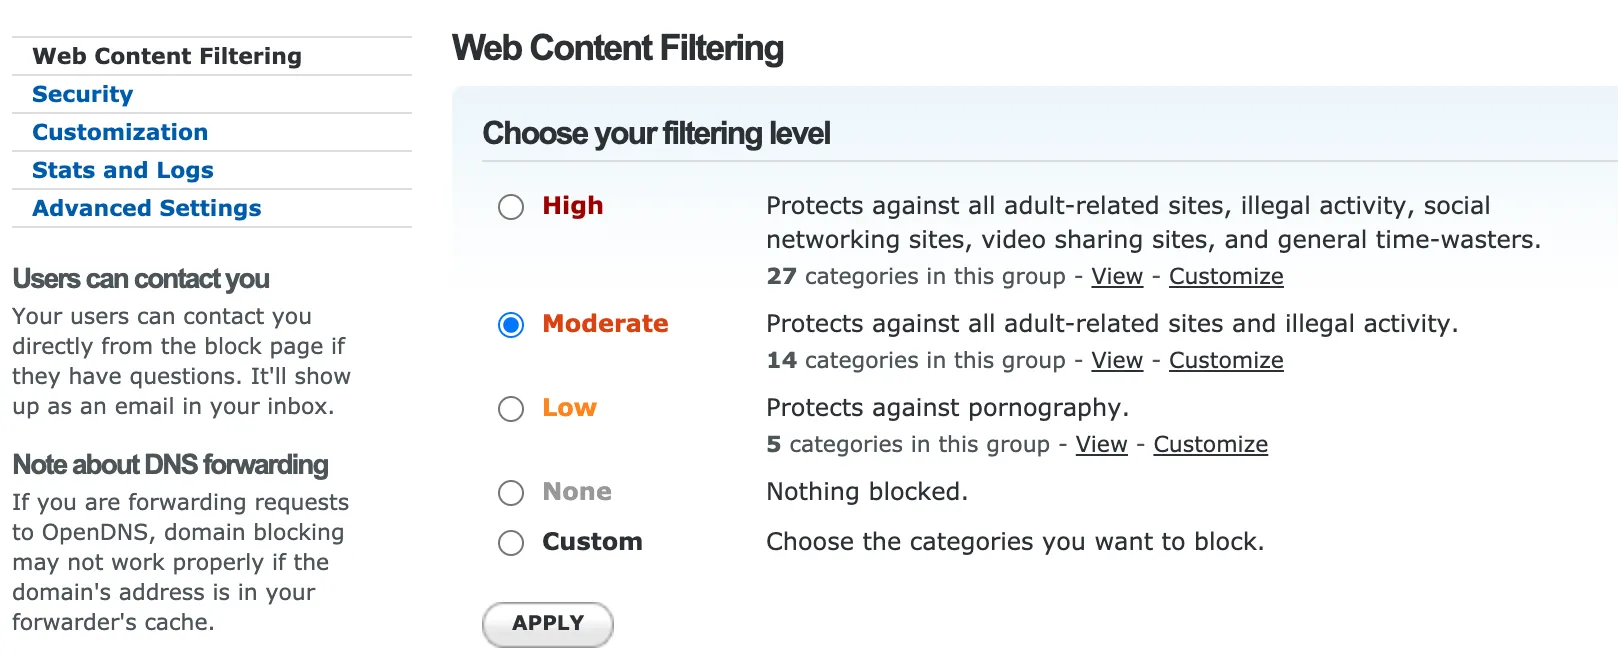Viewport: 1618px width, 668px height.
Task: Open the Security settings page
Action: [x=83, y=94]
